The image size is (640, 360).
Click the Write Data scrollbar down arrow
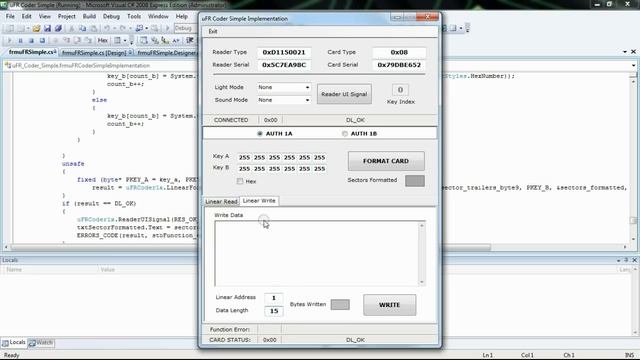point(422,282)
